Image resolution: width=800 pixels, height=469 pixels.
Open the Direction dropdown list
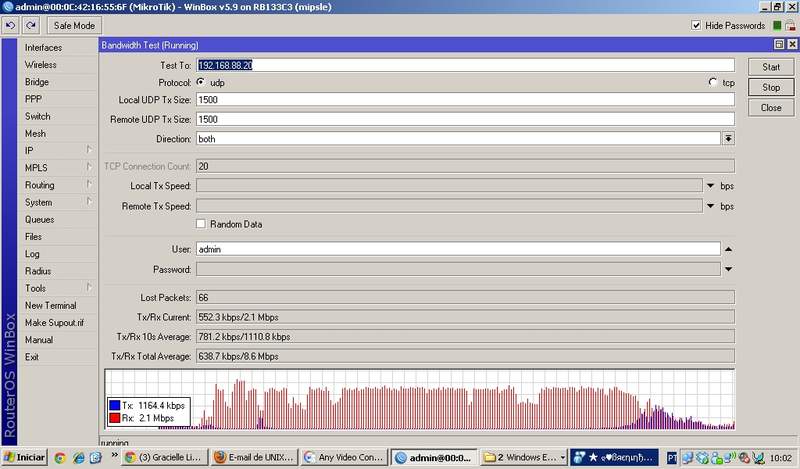[728, 139]
